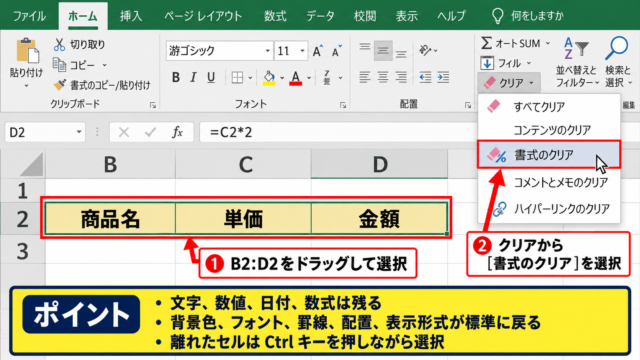Viewport: 640px width, 360px height.
Task: Choose Clear Hyperlinks menu item
Action: [549, 209]
